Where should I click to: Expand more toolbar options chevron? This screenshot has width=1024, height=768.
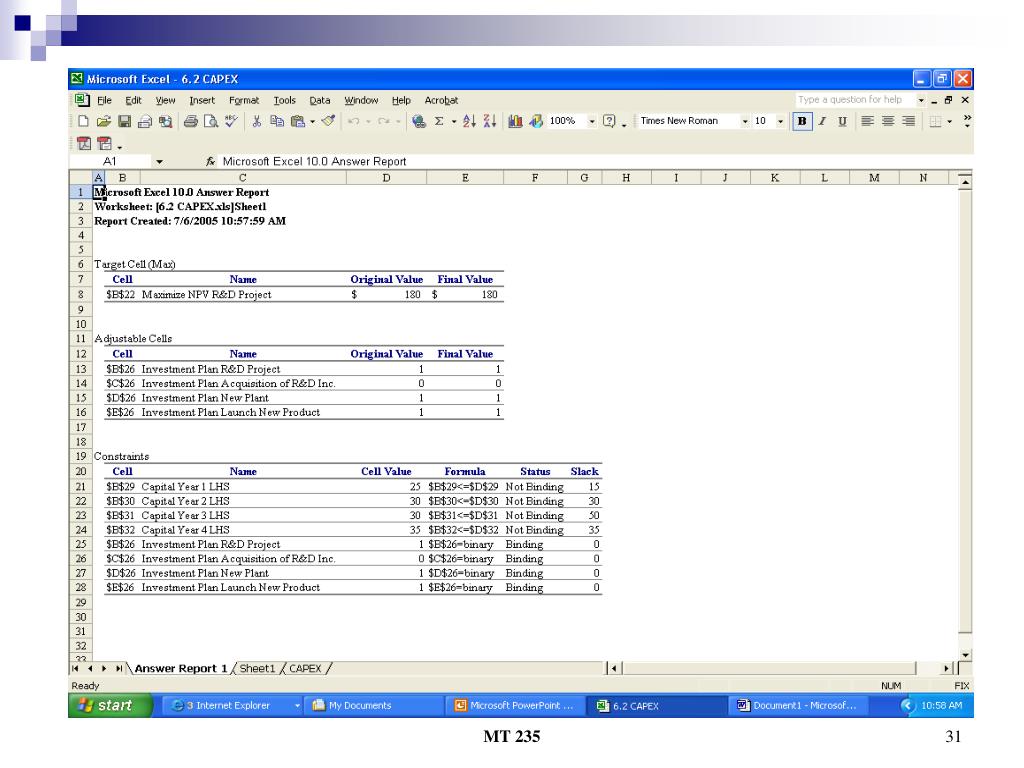point(967,121)
